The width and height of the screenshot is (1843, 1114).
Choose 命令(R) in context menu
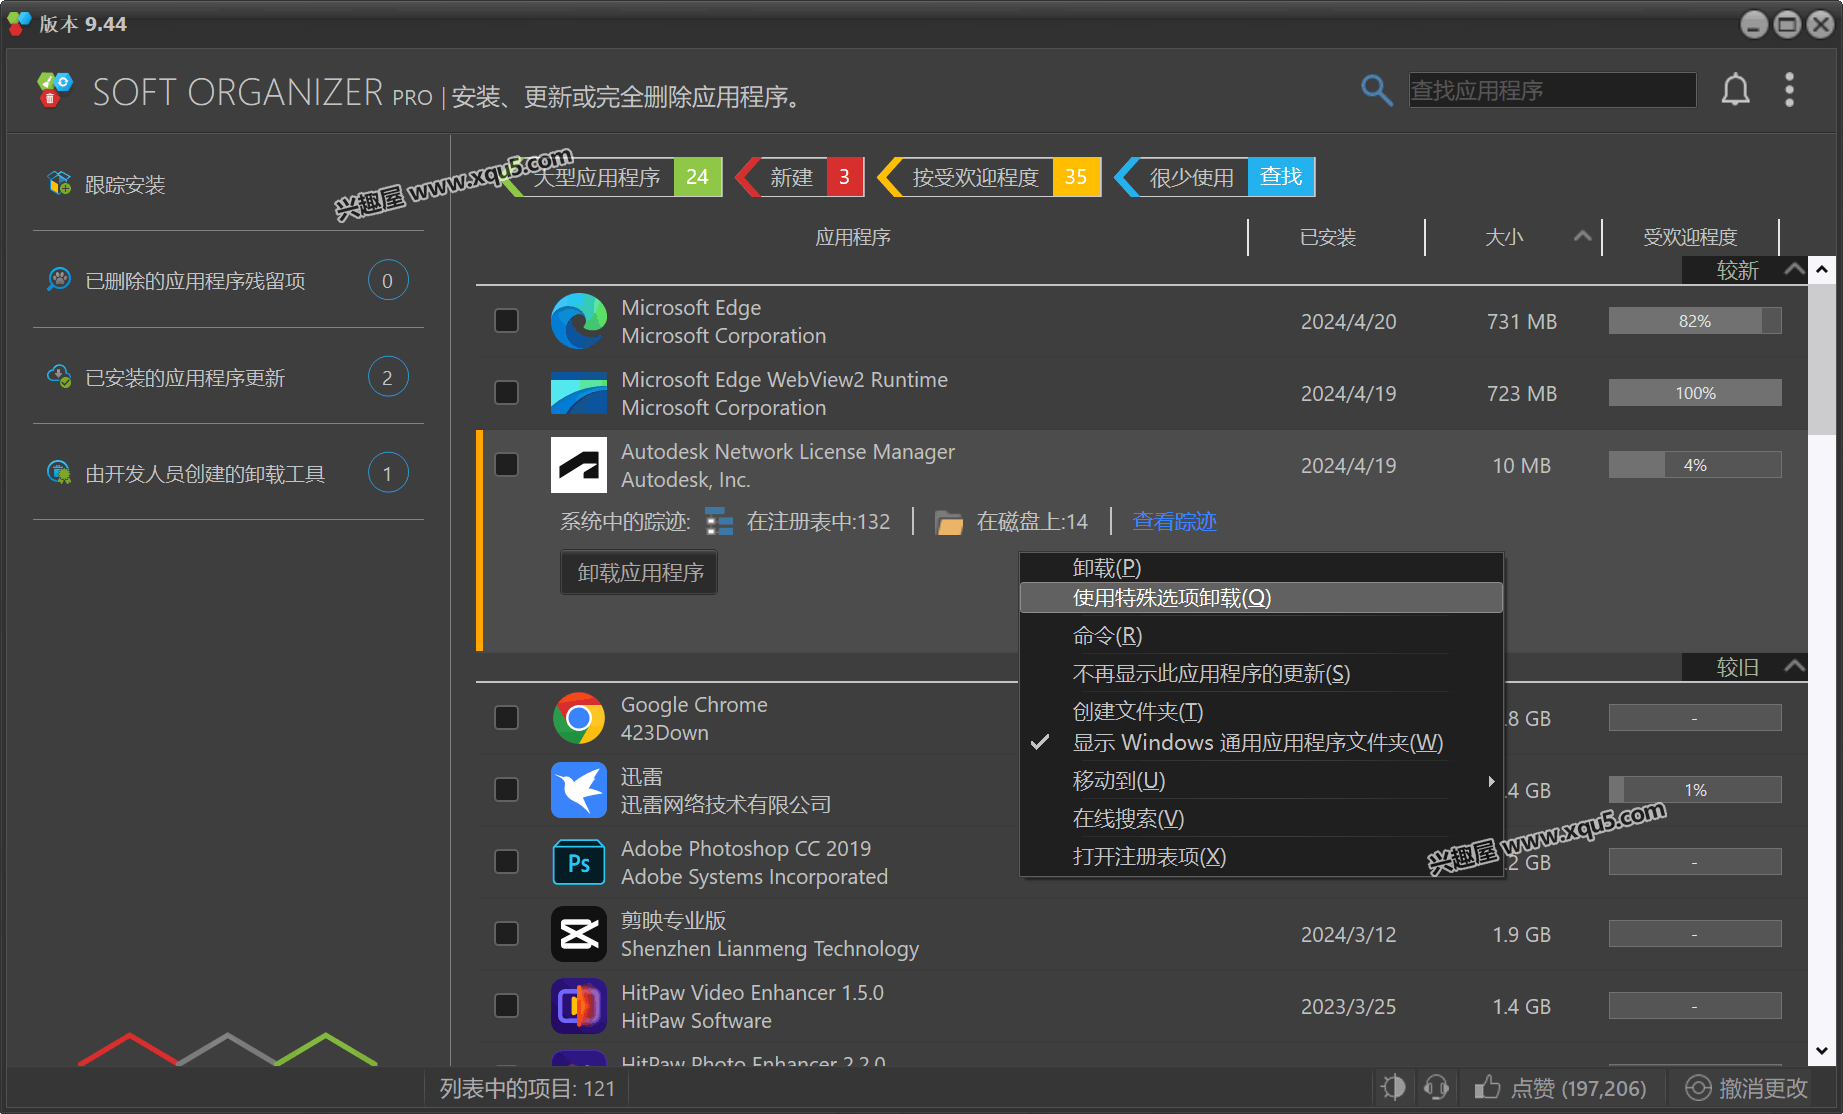[x=1261, y=636]
